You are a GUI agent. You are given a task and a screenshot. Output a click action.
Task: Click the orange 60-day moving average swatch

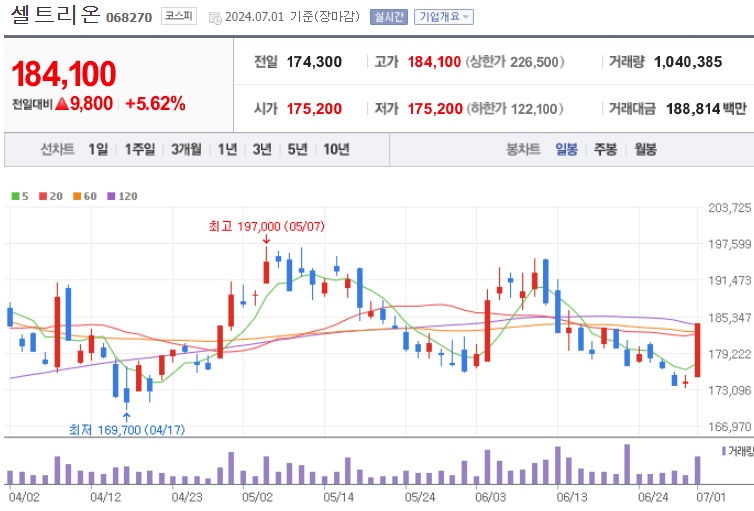coord(77,196)
